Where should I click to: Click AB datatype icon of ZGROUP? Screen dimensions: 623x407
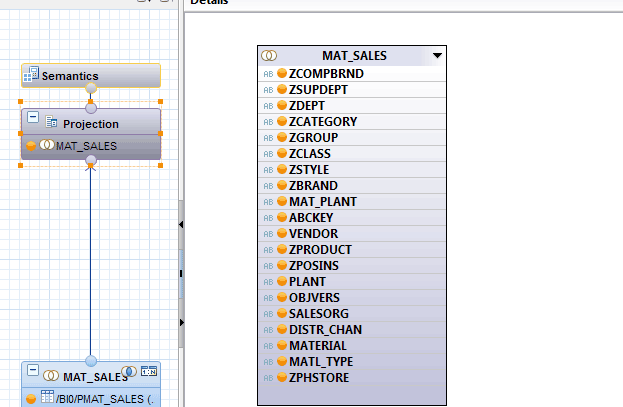[x=268, y=138]
